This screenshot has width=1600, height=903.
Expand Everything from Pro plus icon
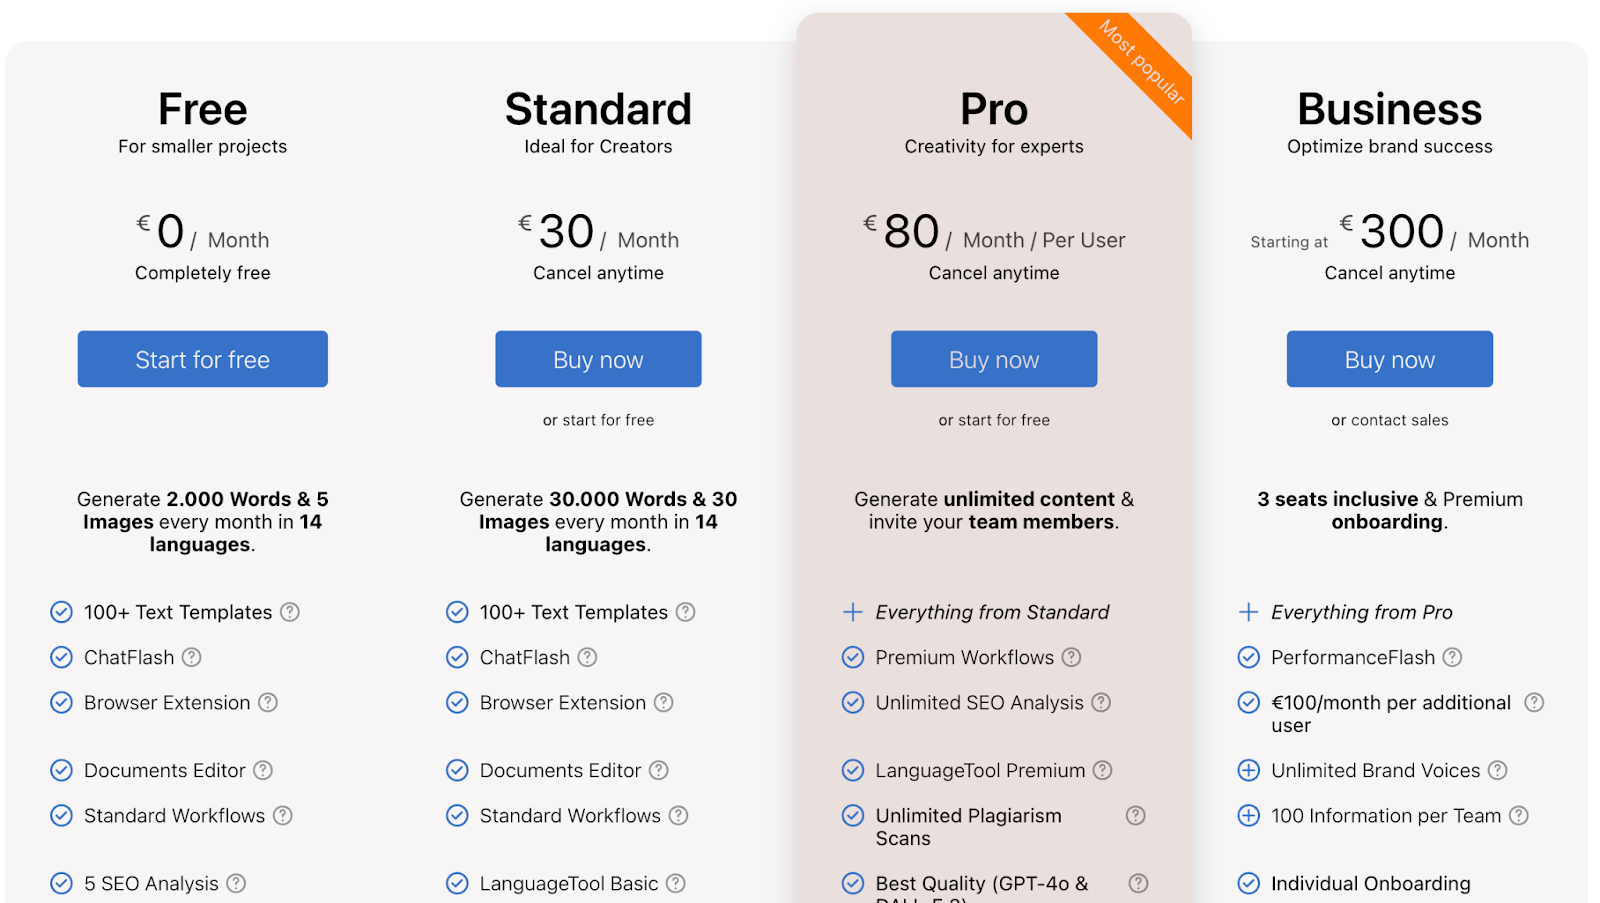[1249, 612]
